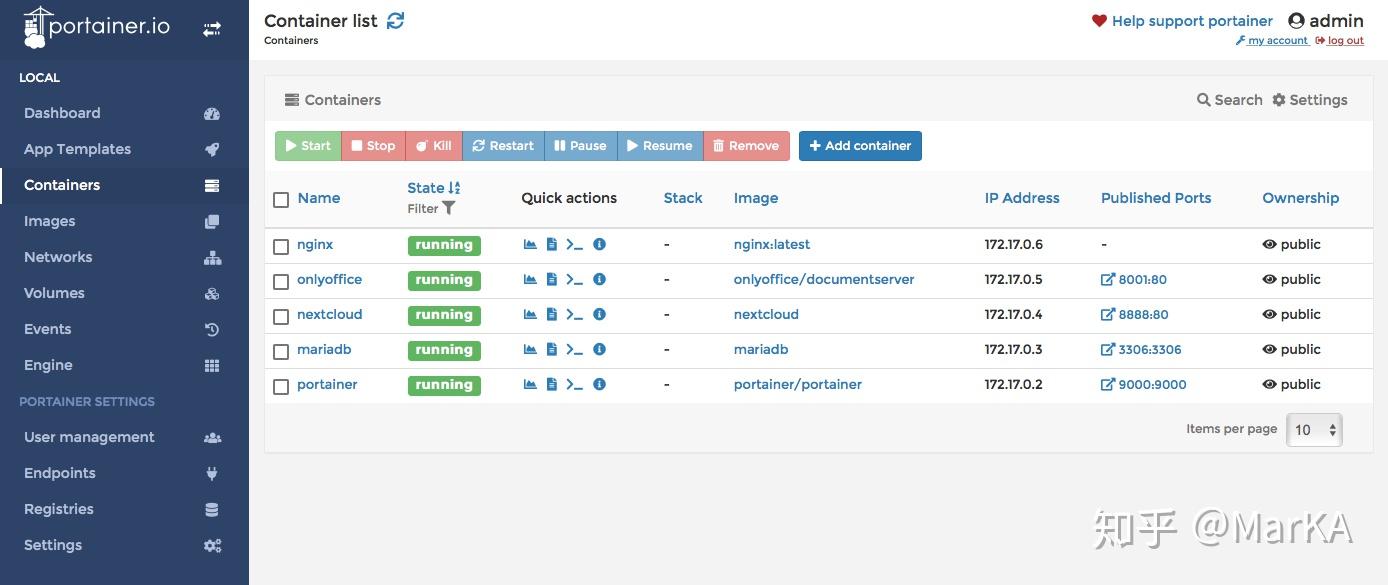Tick the checkbox for nextcloud container
1388x585 pixels.
(x=281, y=316)
